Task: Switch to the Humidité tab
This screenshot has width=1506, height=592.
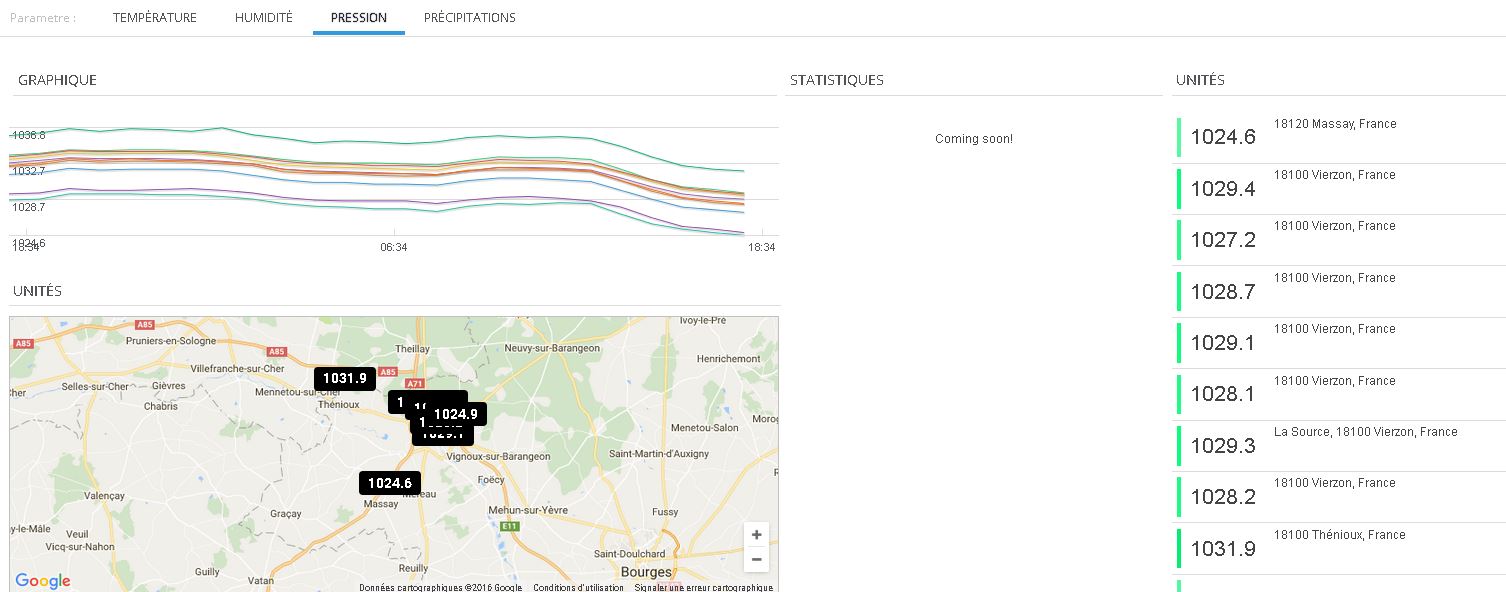Action: [x=264, y=18]
